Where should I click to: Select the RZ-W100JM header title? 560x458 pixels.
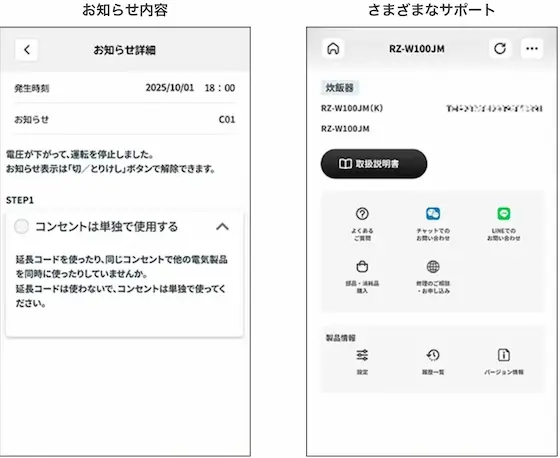416,49
